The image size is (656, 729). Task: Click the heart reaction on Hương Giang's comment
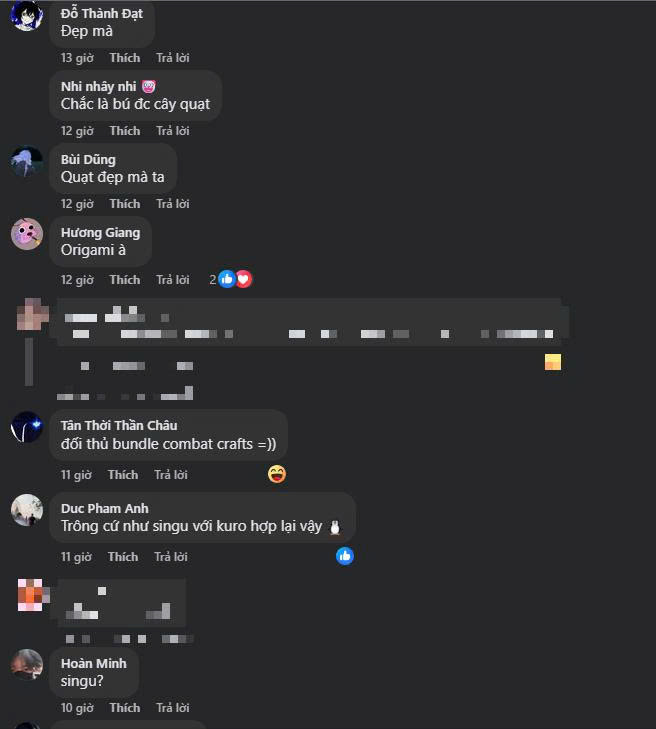click(244, 279)
